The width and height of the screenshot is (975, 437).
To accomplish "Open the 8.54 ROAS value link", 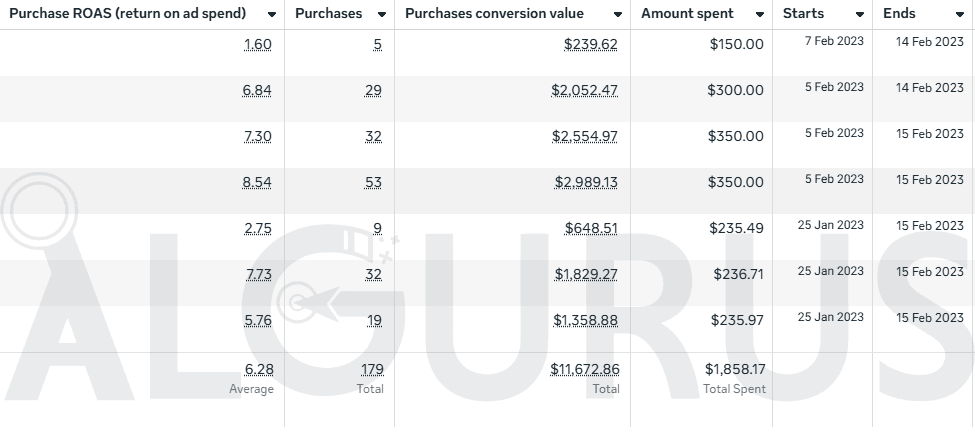I will 258,183.
